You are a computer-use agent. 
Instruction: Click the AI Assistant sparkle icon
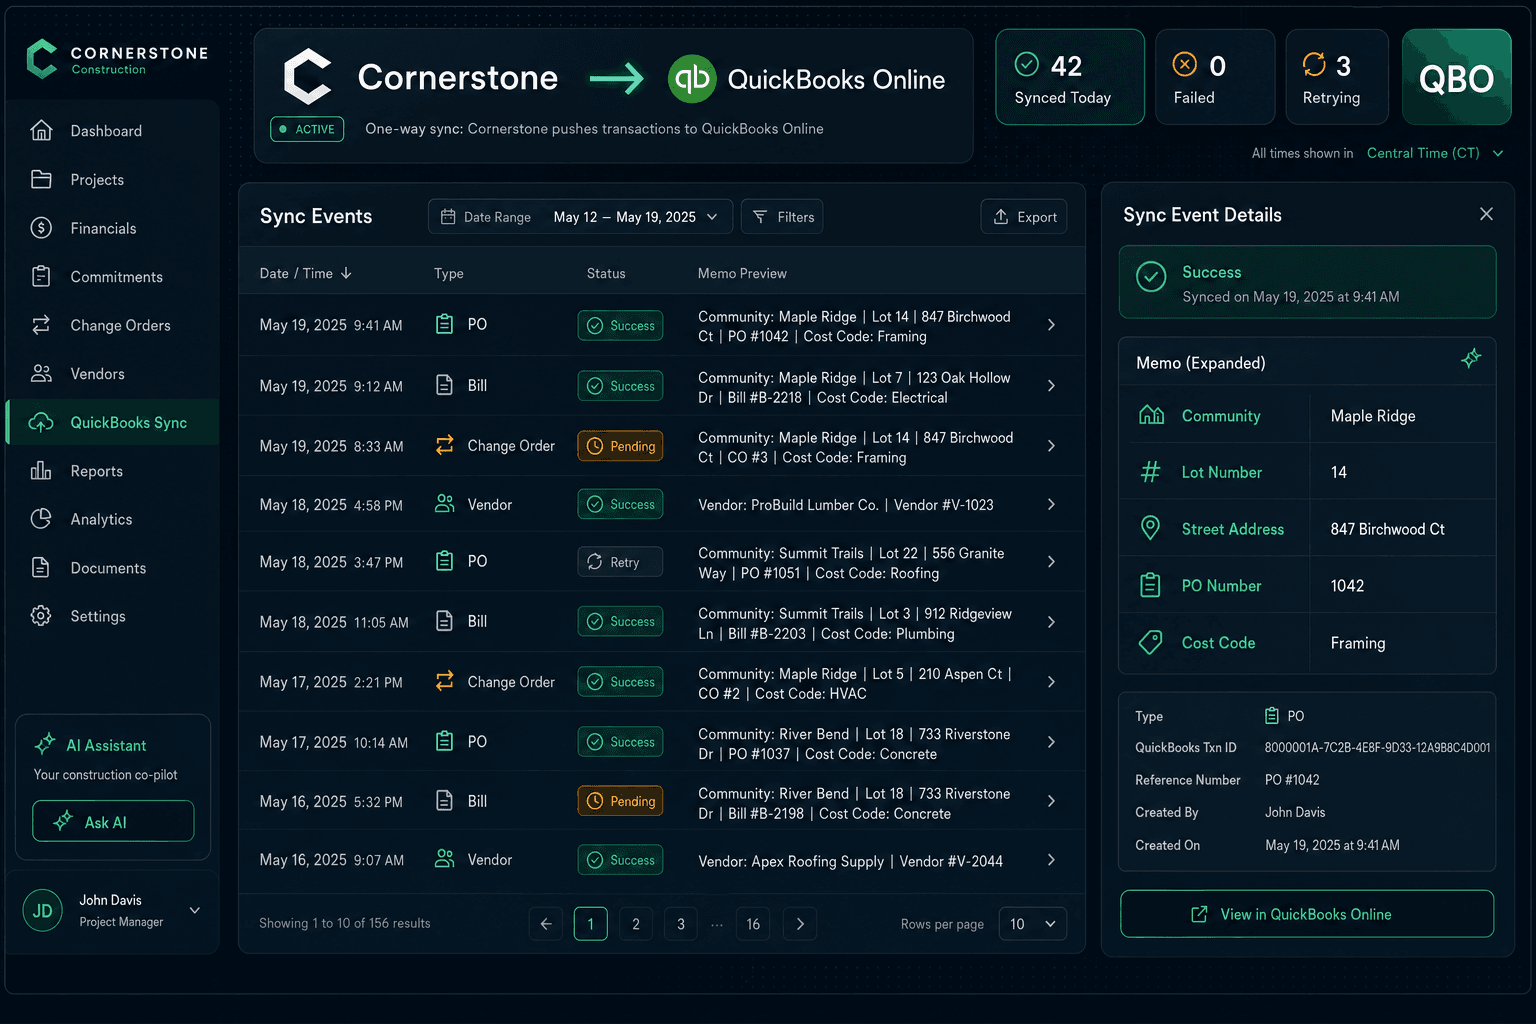pos(45,744)
